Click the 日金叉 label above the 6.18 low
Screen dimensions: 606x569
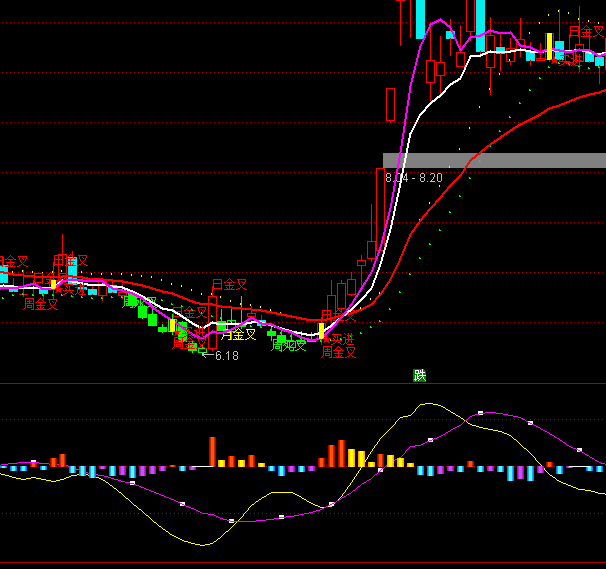pyautogui.click(x=229, y=285)
